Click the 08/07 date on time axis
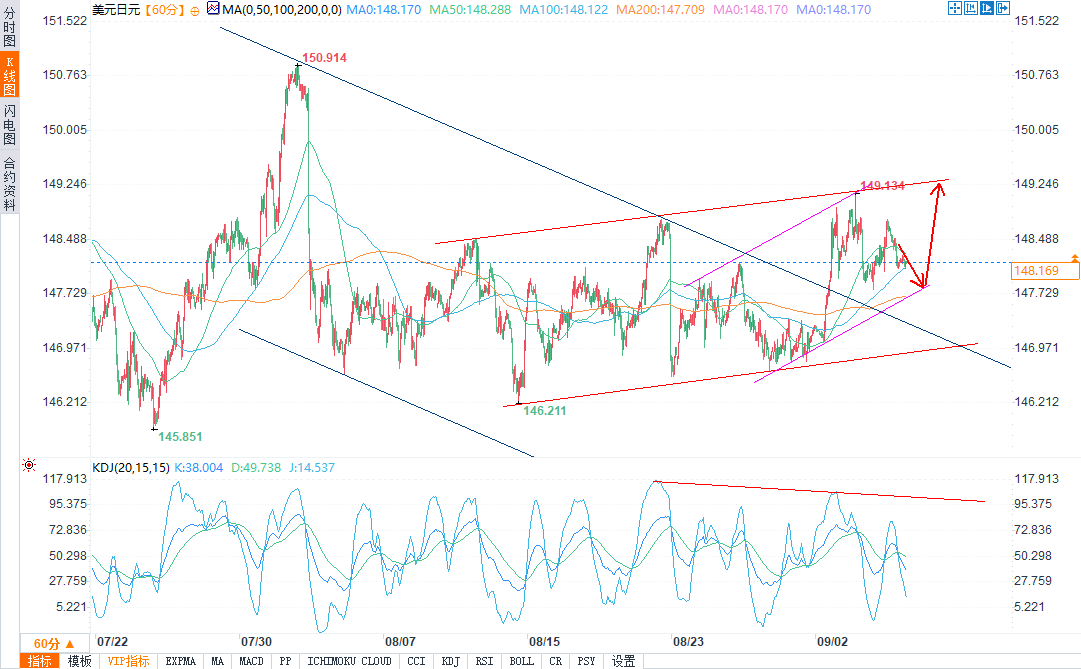This screenshot has height=669, width=1081. (x=401, y=641)
